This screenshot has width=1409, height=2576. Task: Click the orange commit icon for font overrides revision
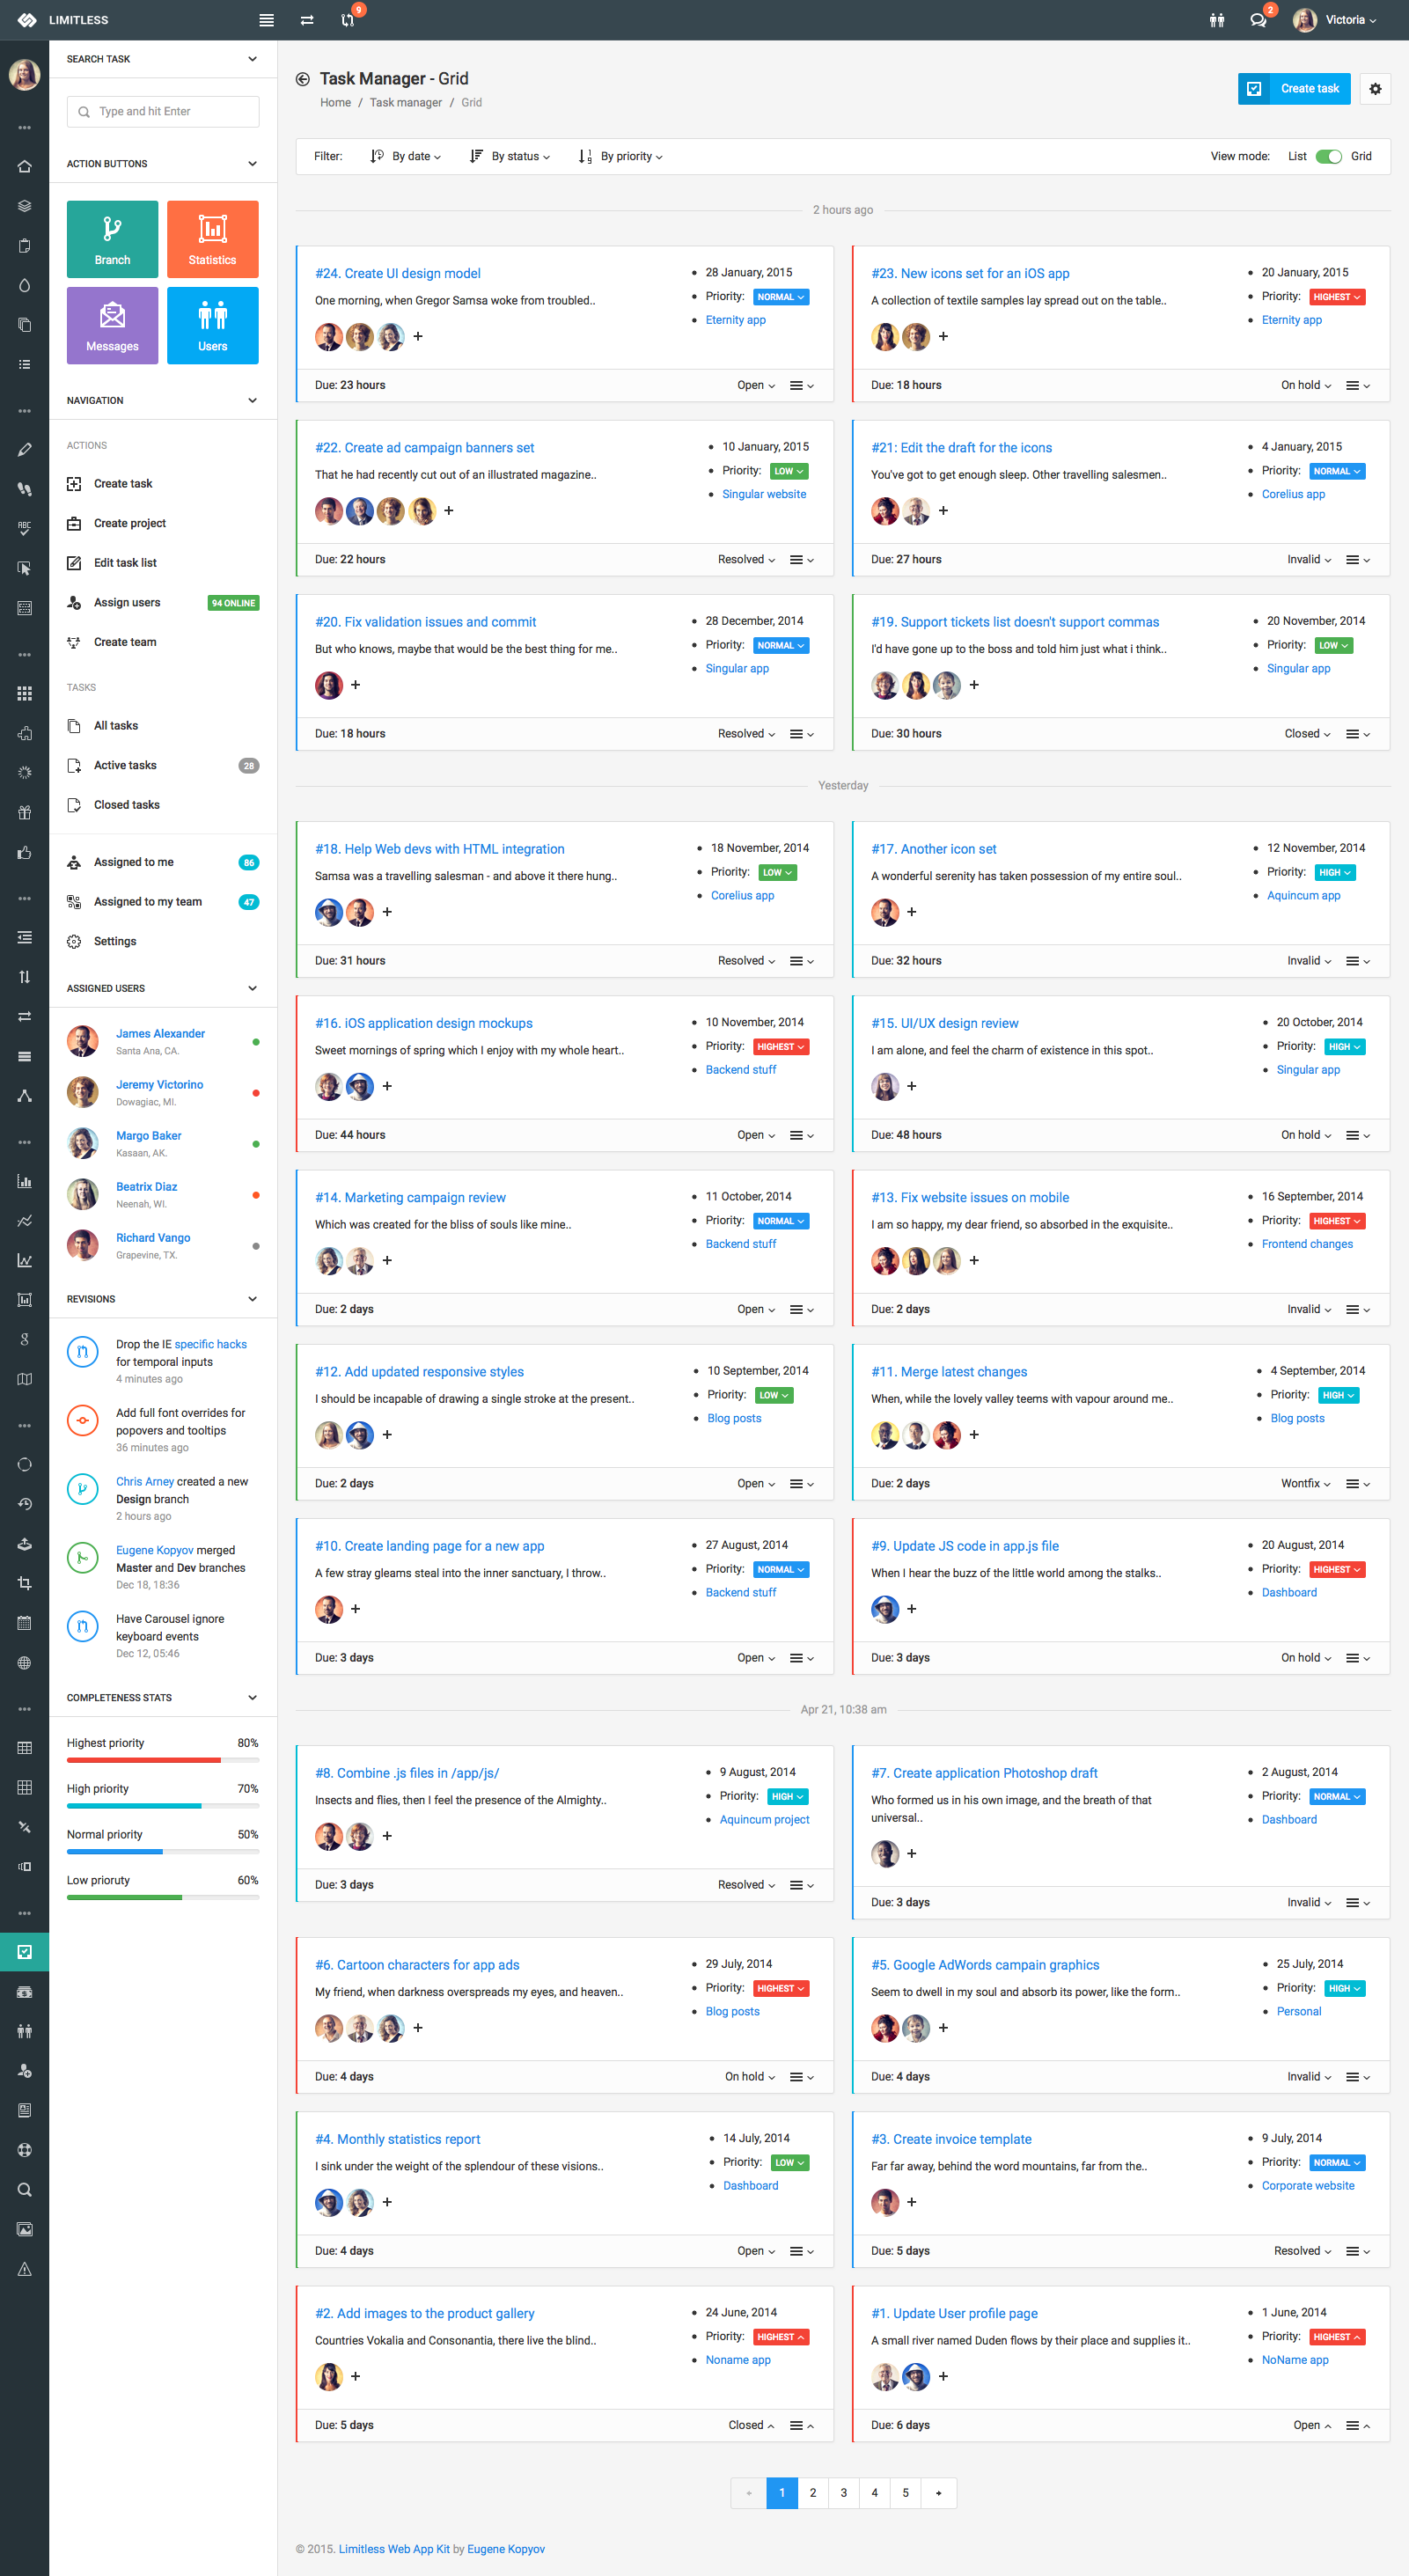point(83,1421)
